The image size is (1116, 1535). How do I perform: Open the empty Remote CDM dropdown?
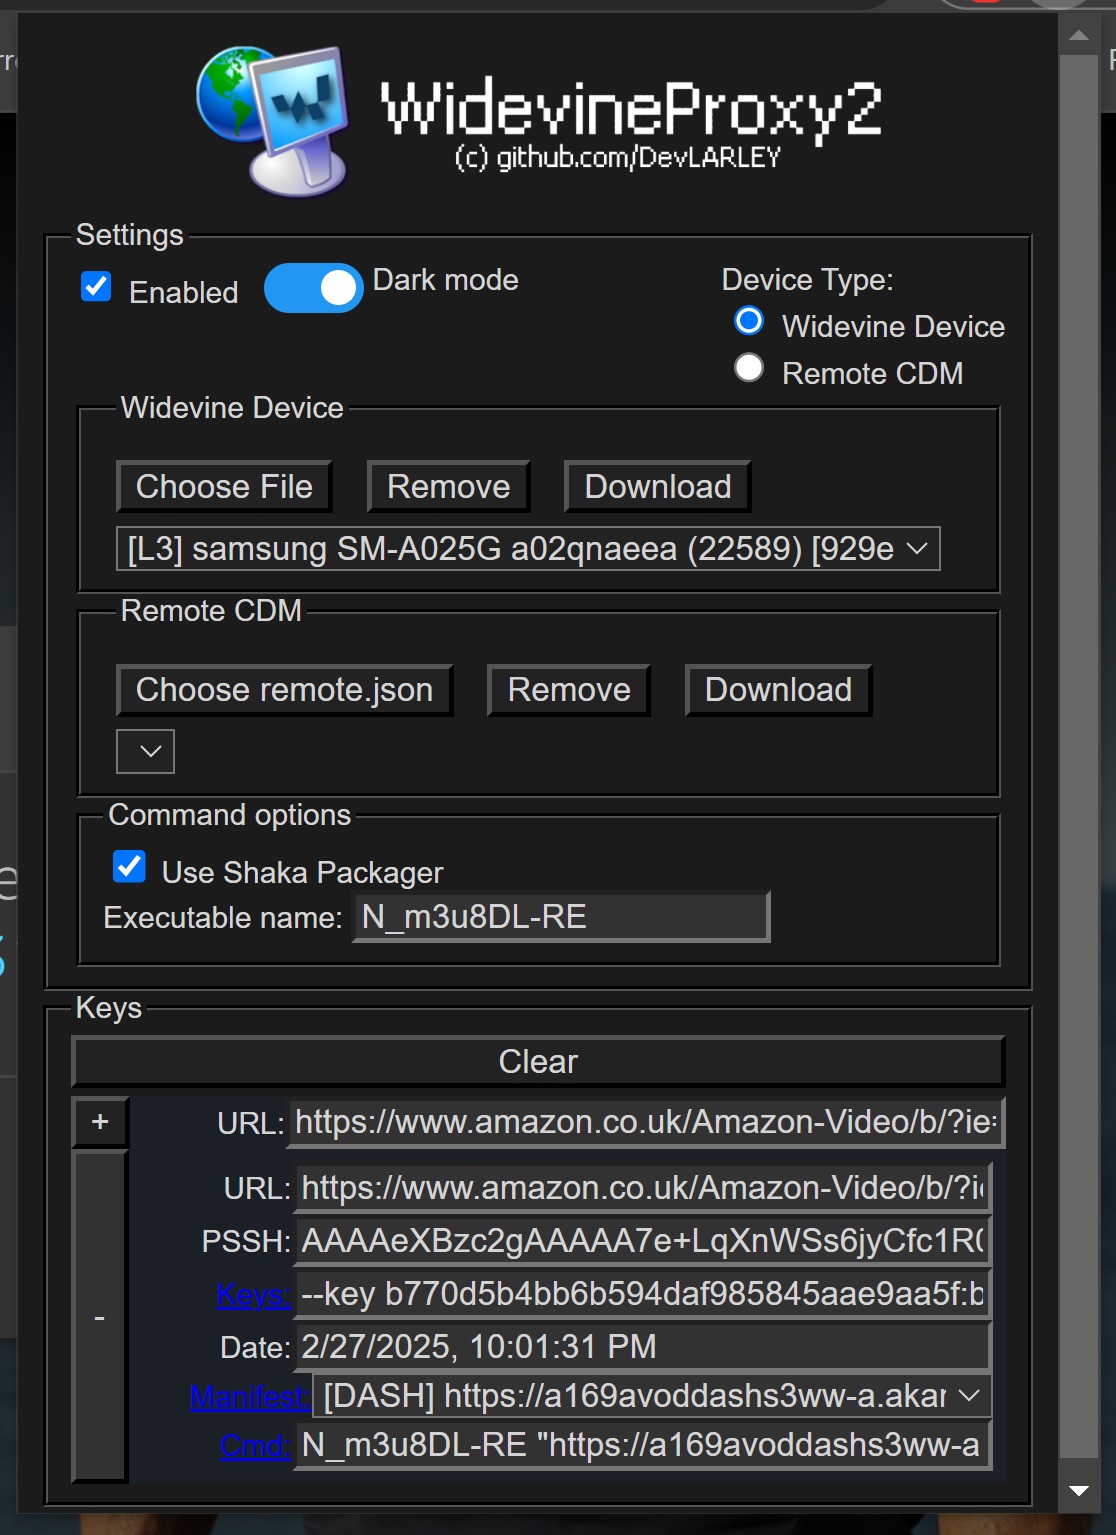[145, 751]
